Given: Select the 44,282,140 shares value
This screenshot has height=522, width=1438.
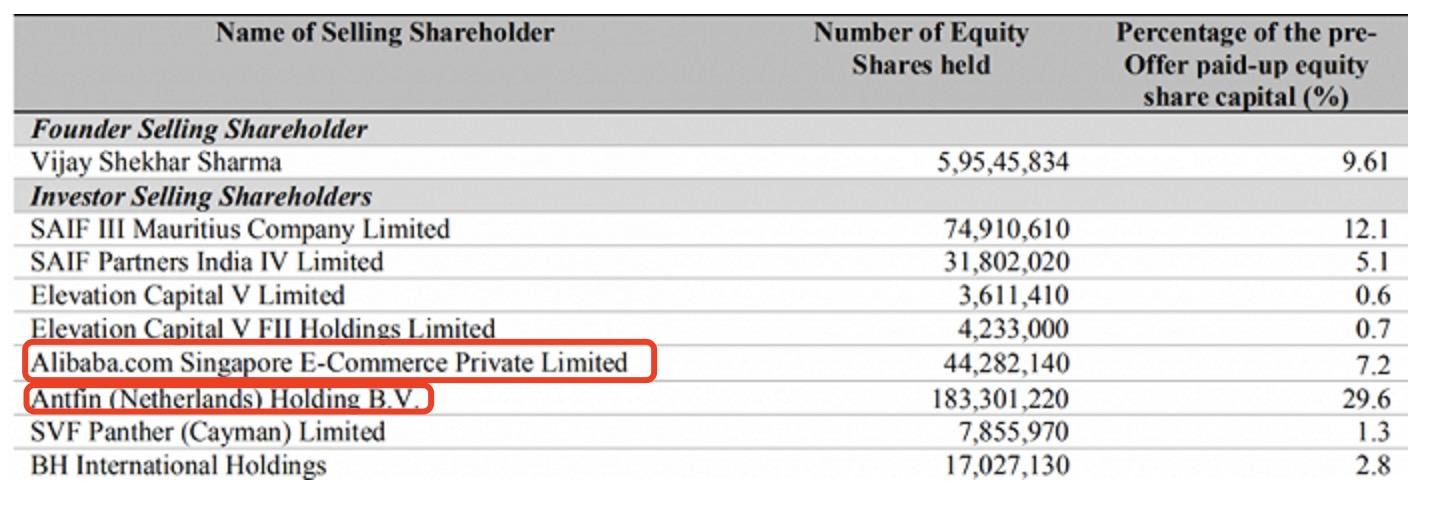Looking at the screenshot, I should [x=1006, y=362].
